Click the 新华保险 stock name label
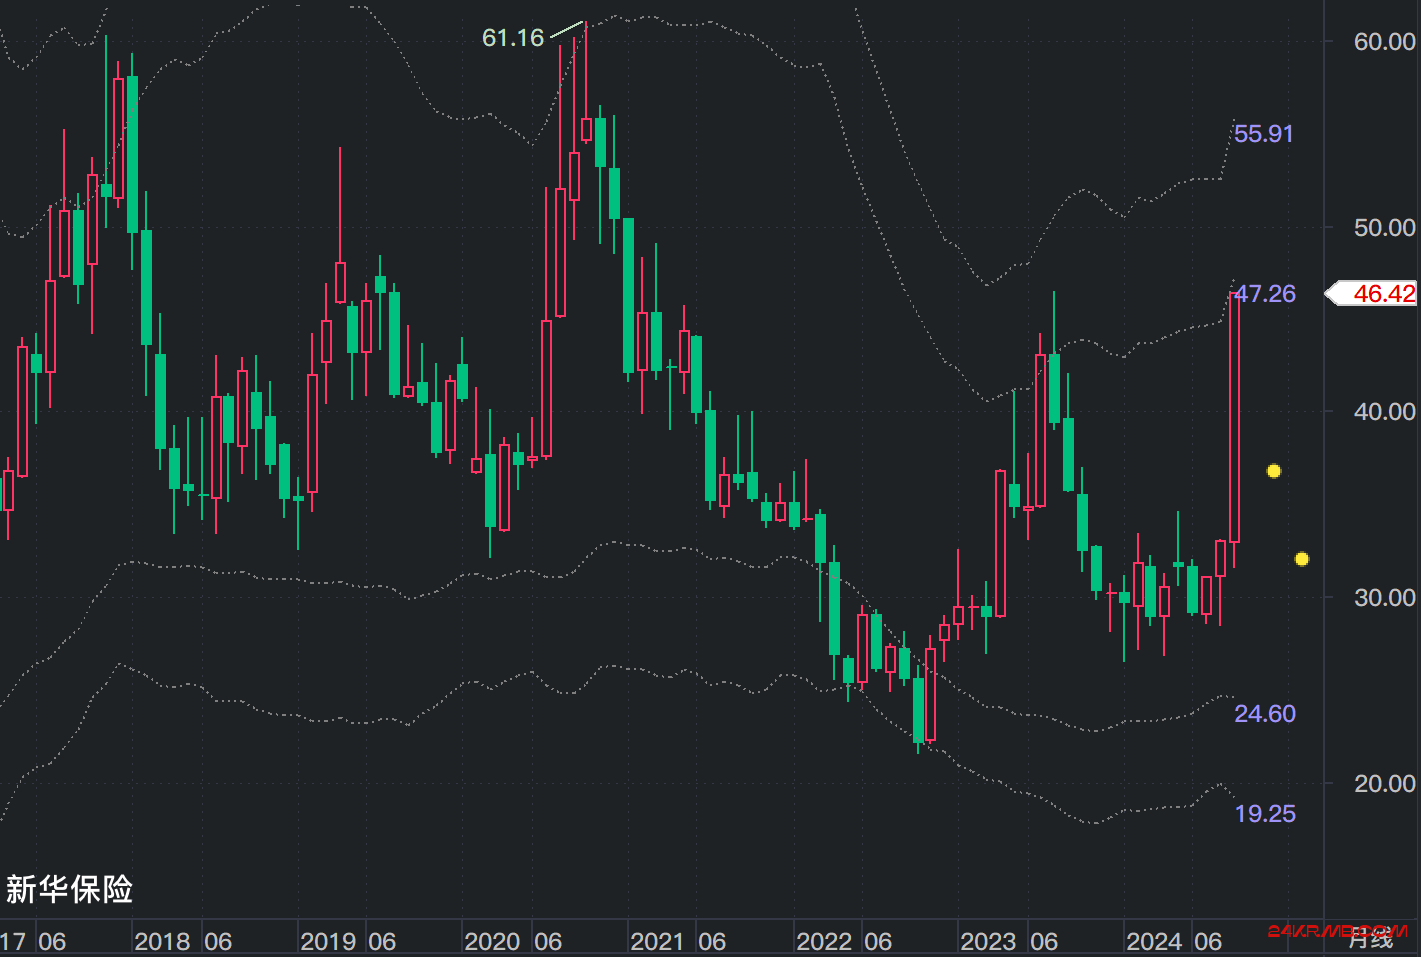 [x=70, y=889]
